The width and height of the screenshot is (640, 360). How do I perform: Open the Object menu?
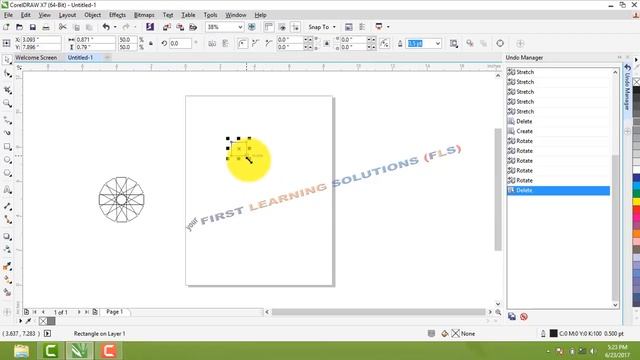coord(92,15)
